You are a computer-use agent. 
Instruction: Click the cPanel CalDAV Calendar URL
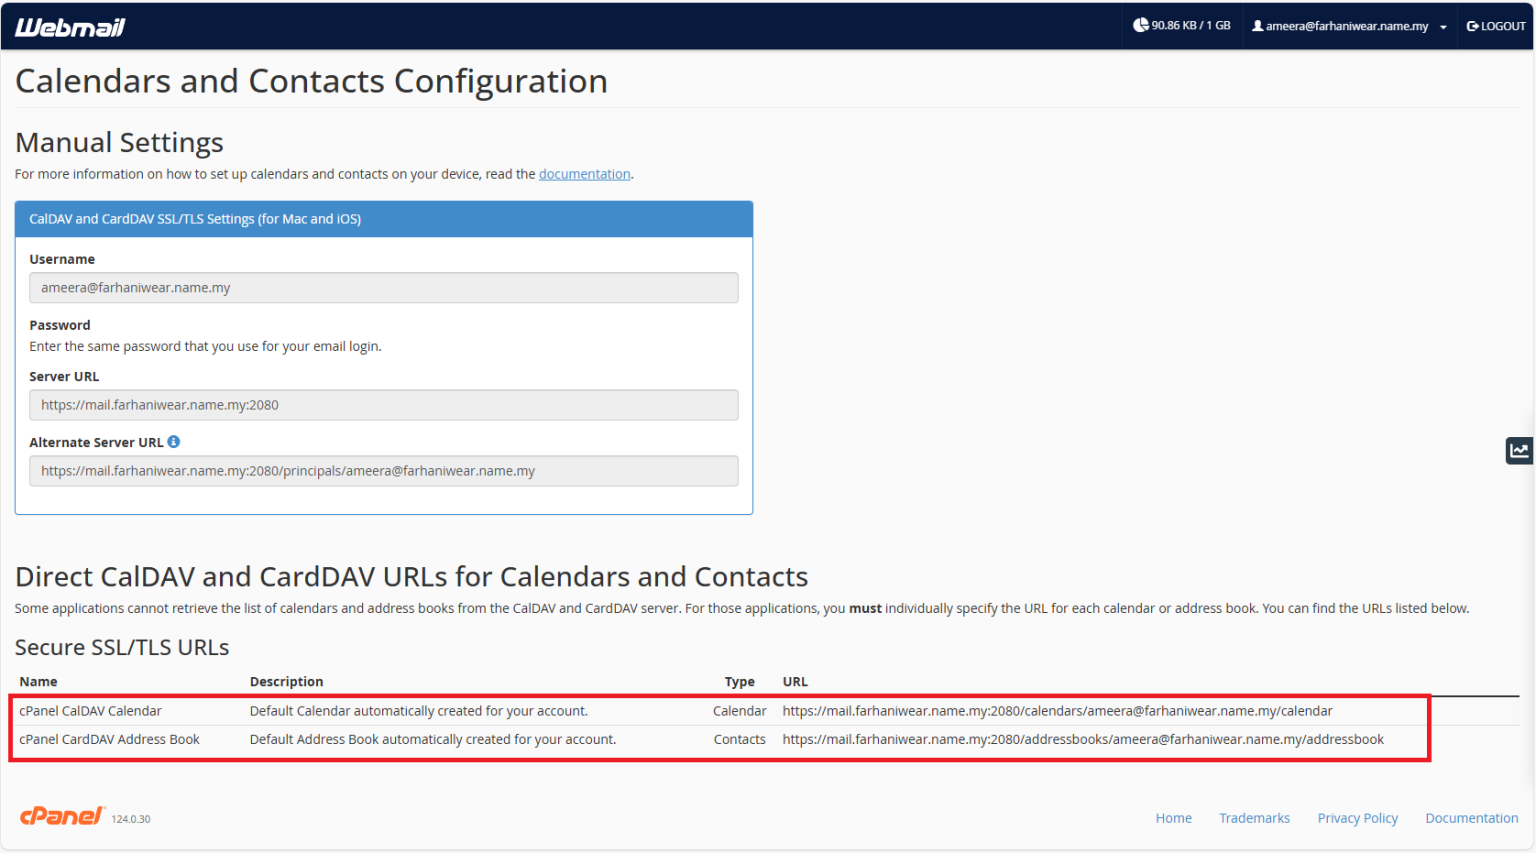pos(1056,710)
